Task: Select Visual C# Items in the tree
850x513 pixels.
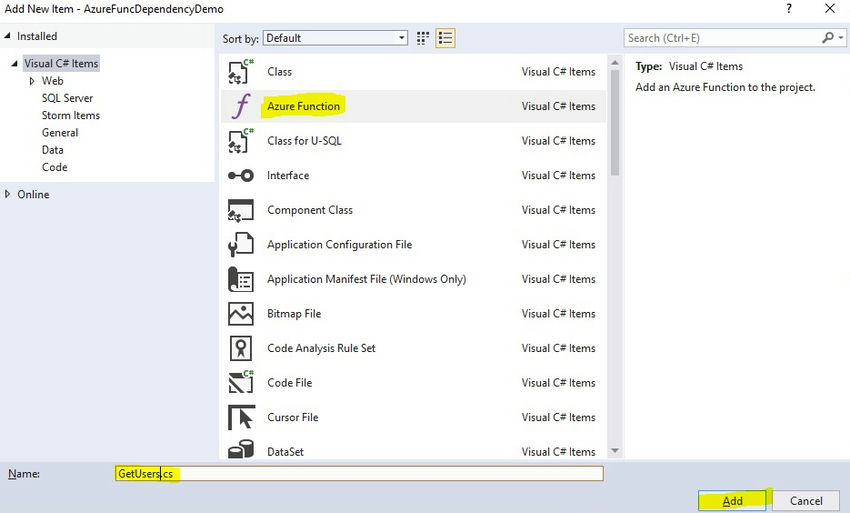Action: tap(61, 63)
